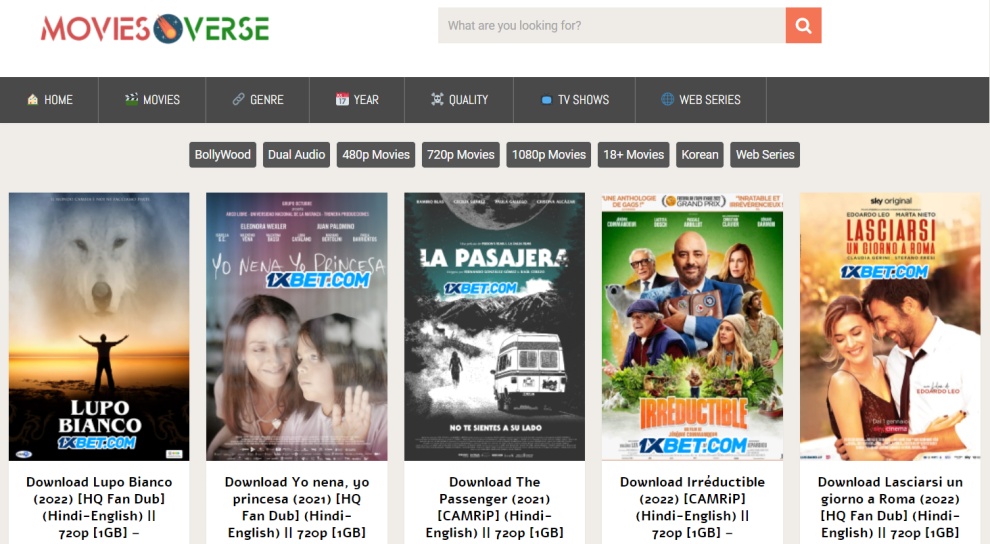Click the 'Download Irréductible (2022)' title link
This screenshot has width=990, height=544.
[693, 507]
